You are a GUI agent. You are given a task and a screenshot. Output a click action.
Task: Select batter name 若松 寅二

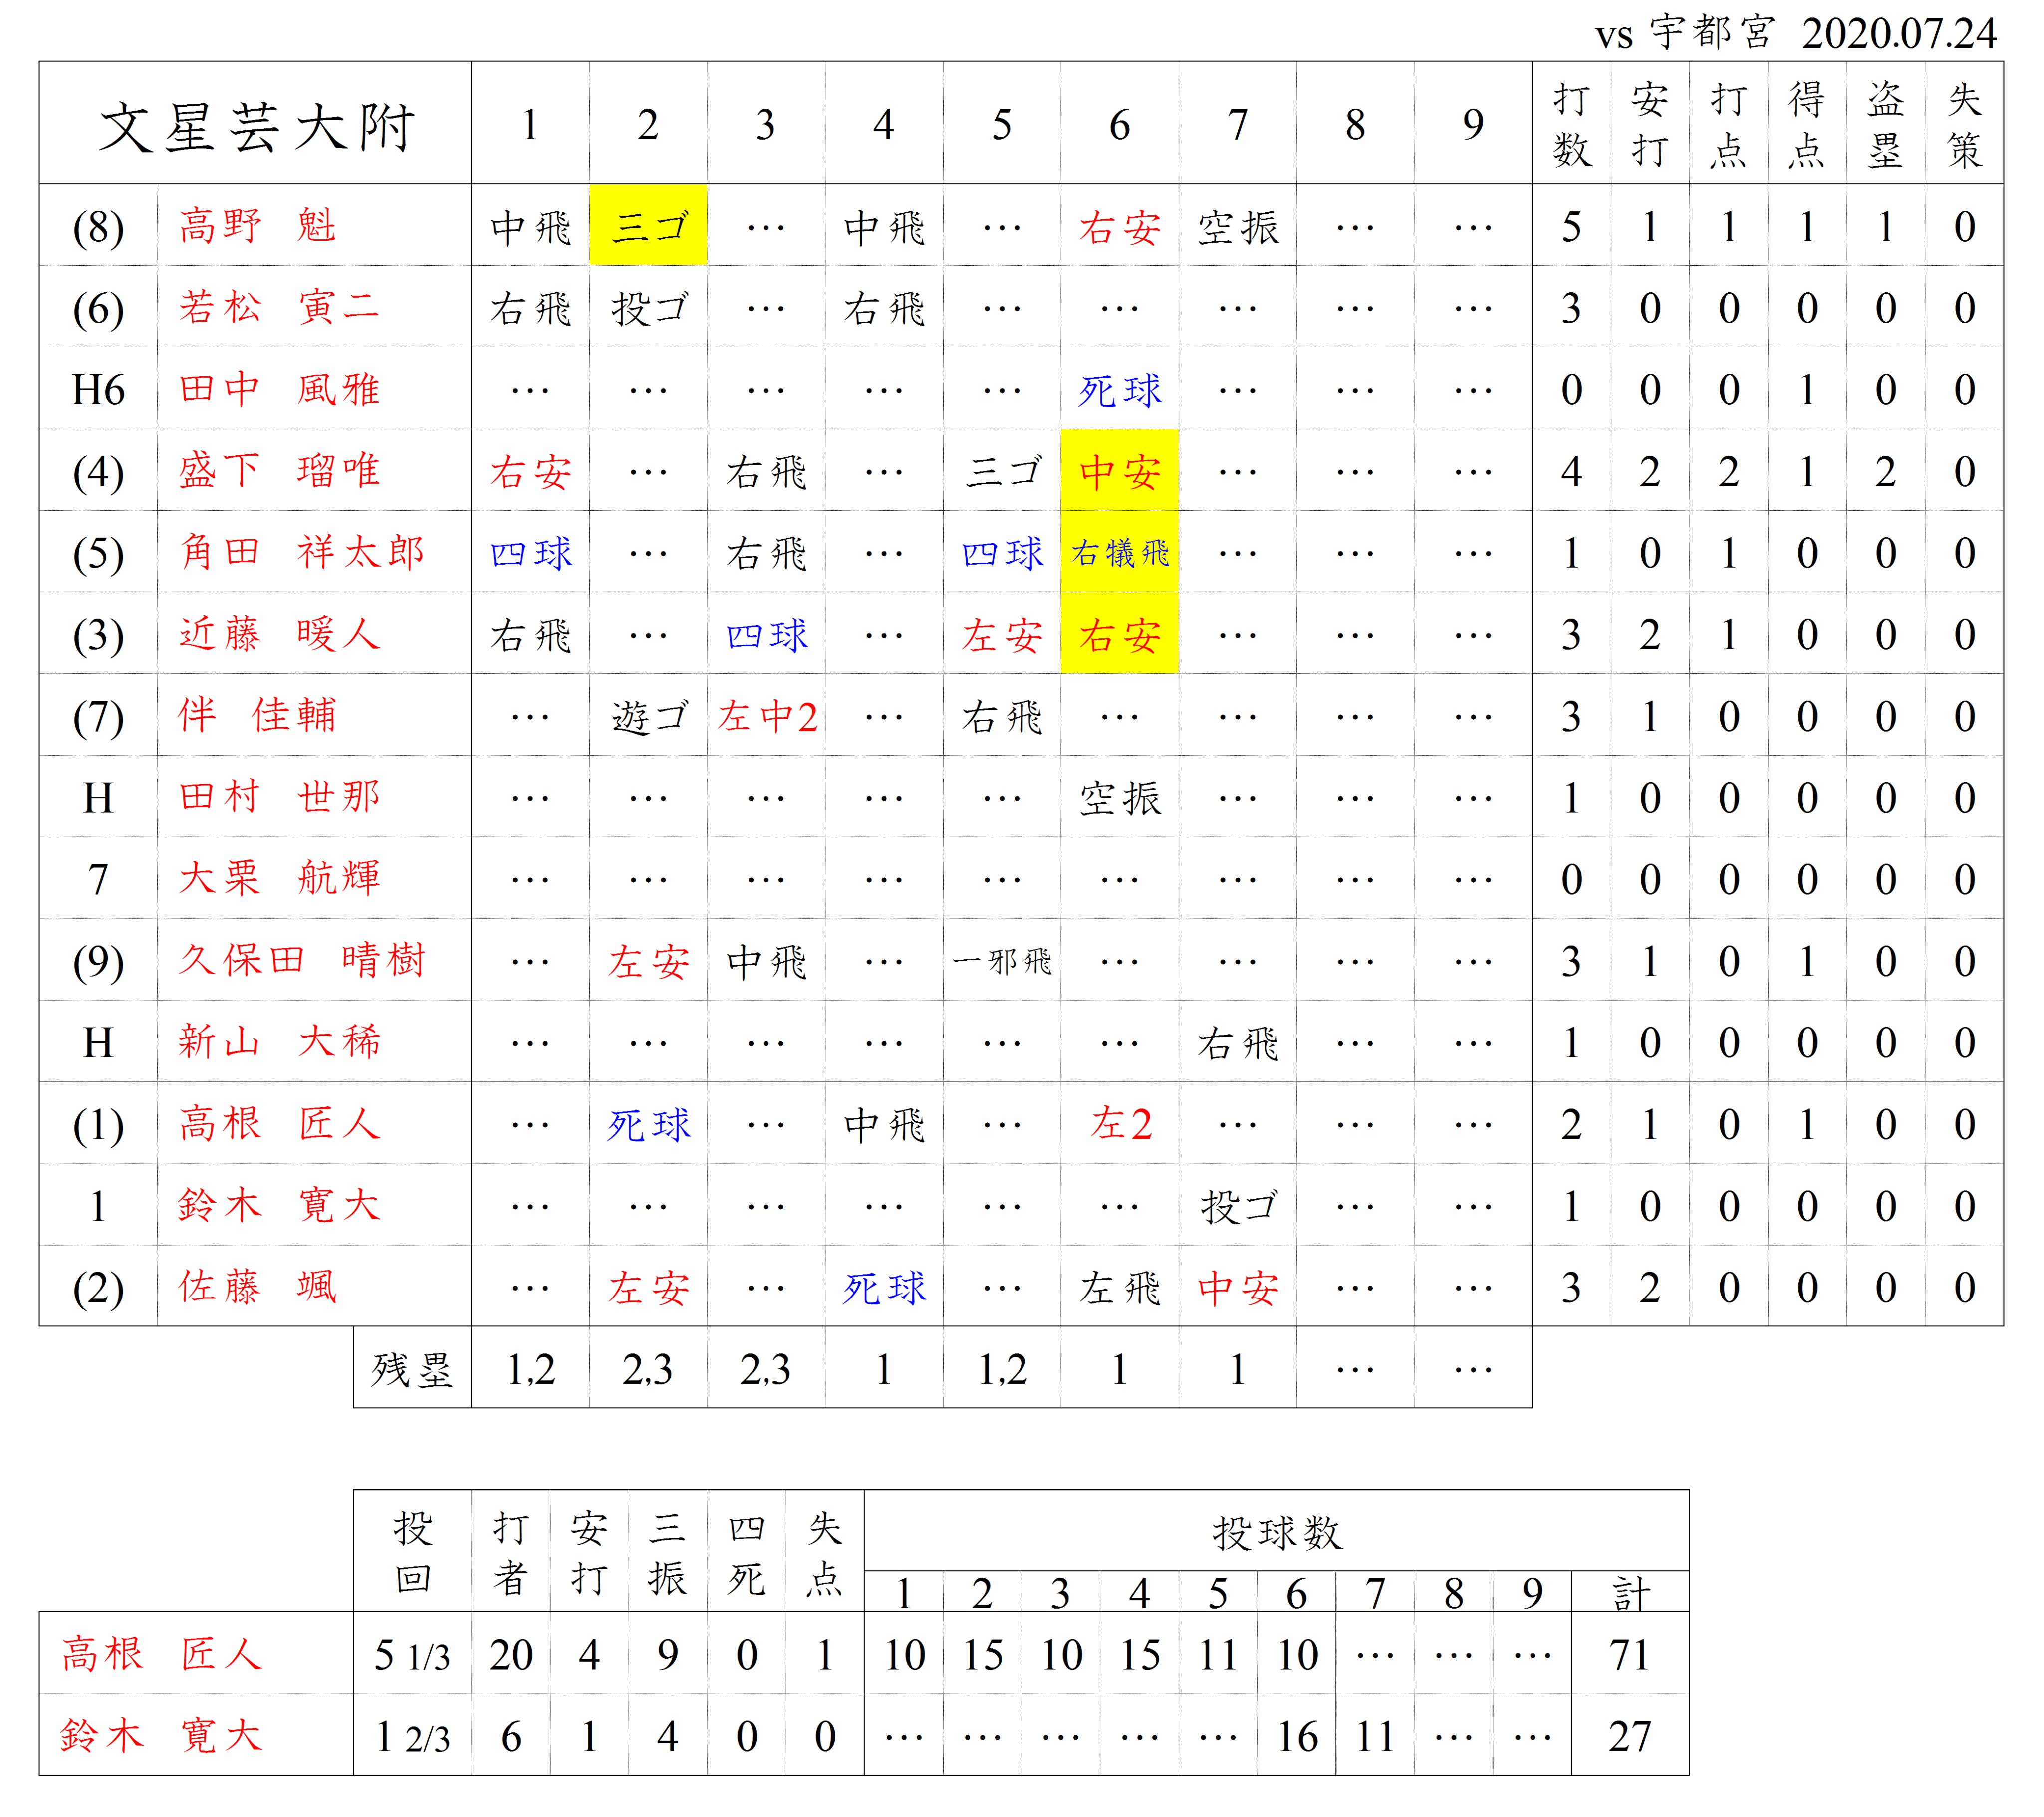point(279,307)
